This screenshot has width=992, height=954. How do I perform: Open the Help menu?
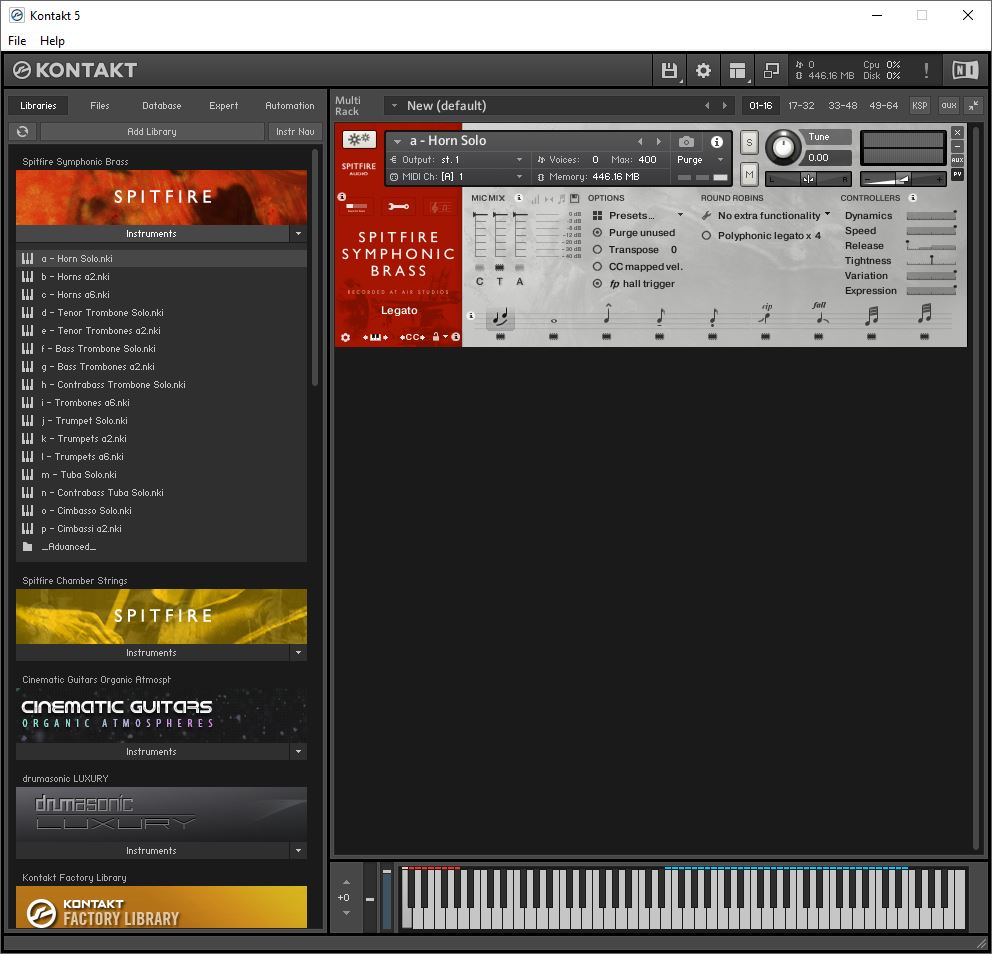tap(53, 40)
